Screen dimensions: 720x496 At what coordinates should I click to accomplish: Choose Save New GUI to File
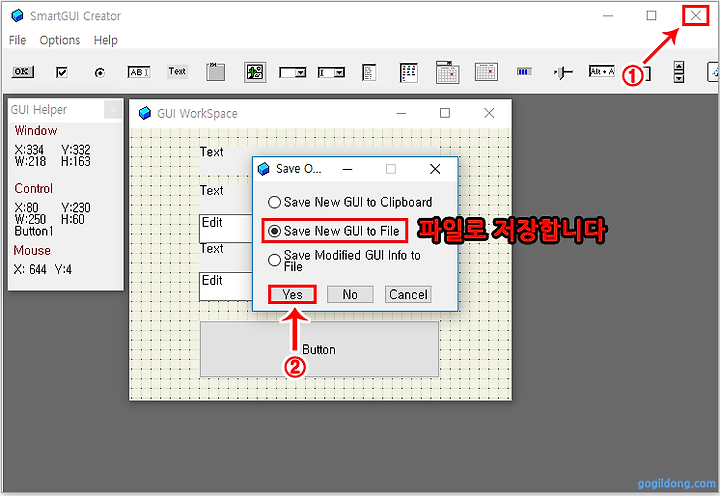[x=334, y=231]
